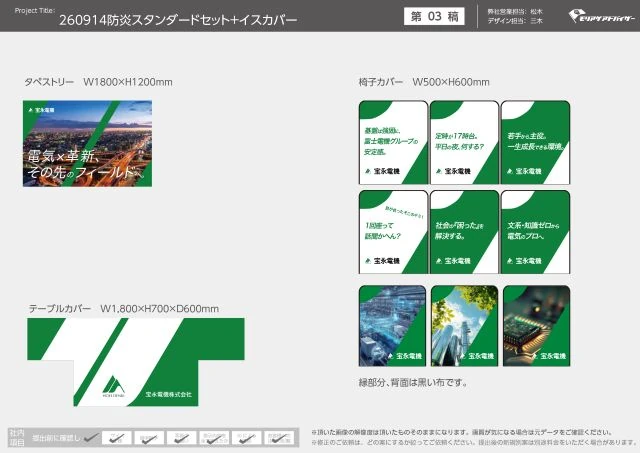Click the mountain logo mark on the table cover
Image resolution: width=640 pixels, height=453 pixels.
pos(113,386)
